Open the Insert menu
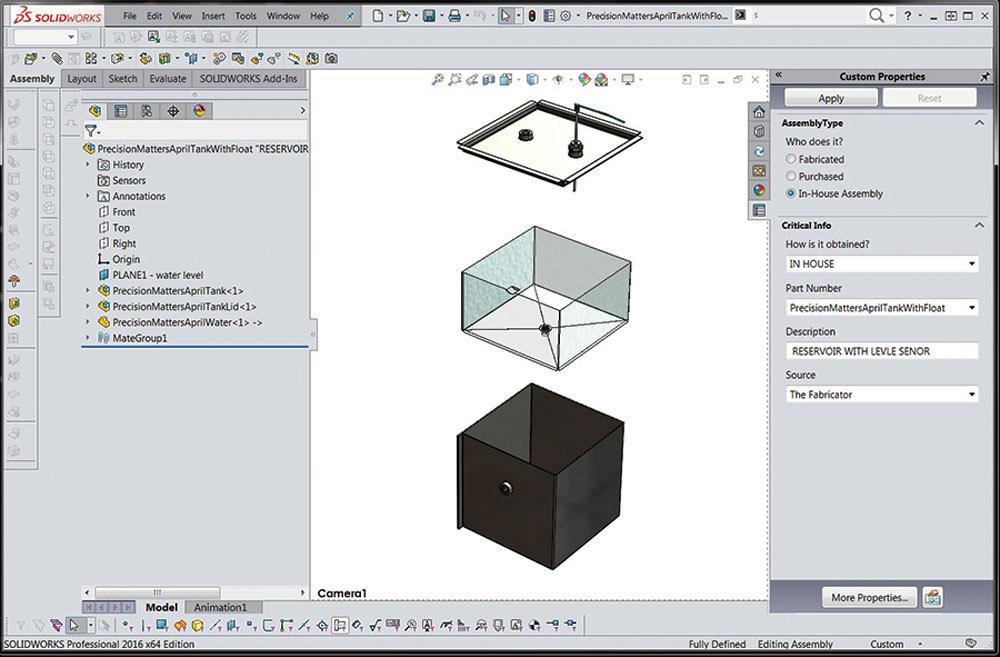This screenshot has width=1000, height=657. (212, 16)
